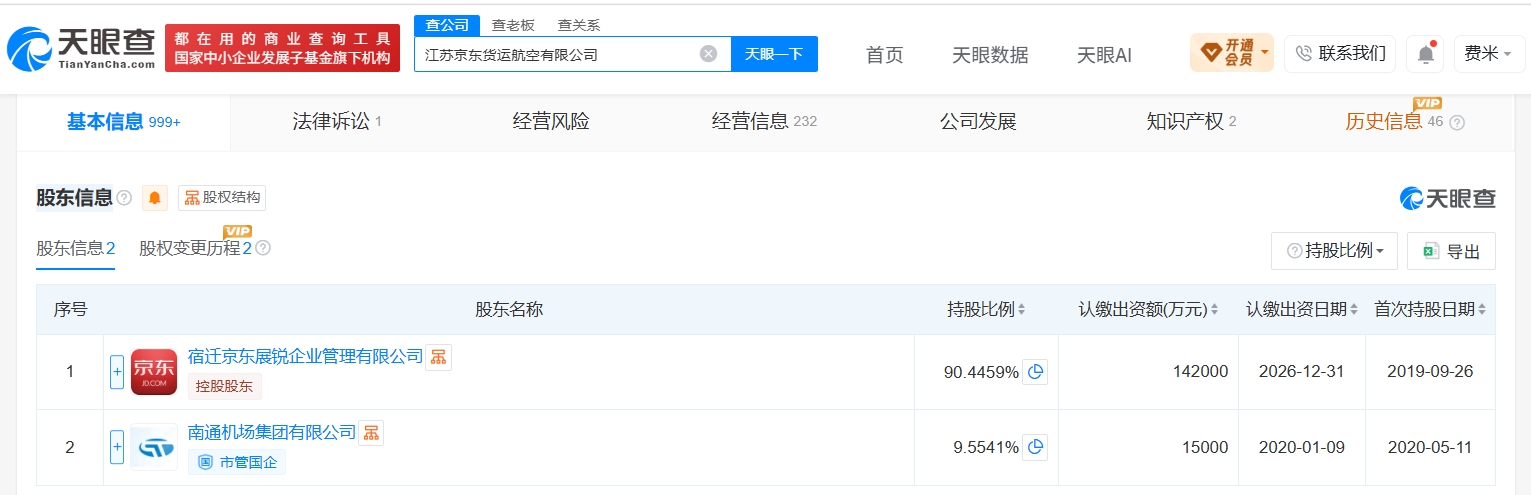
Task: Click the 市管国企 tag
Action: click(237, 461)
